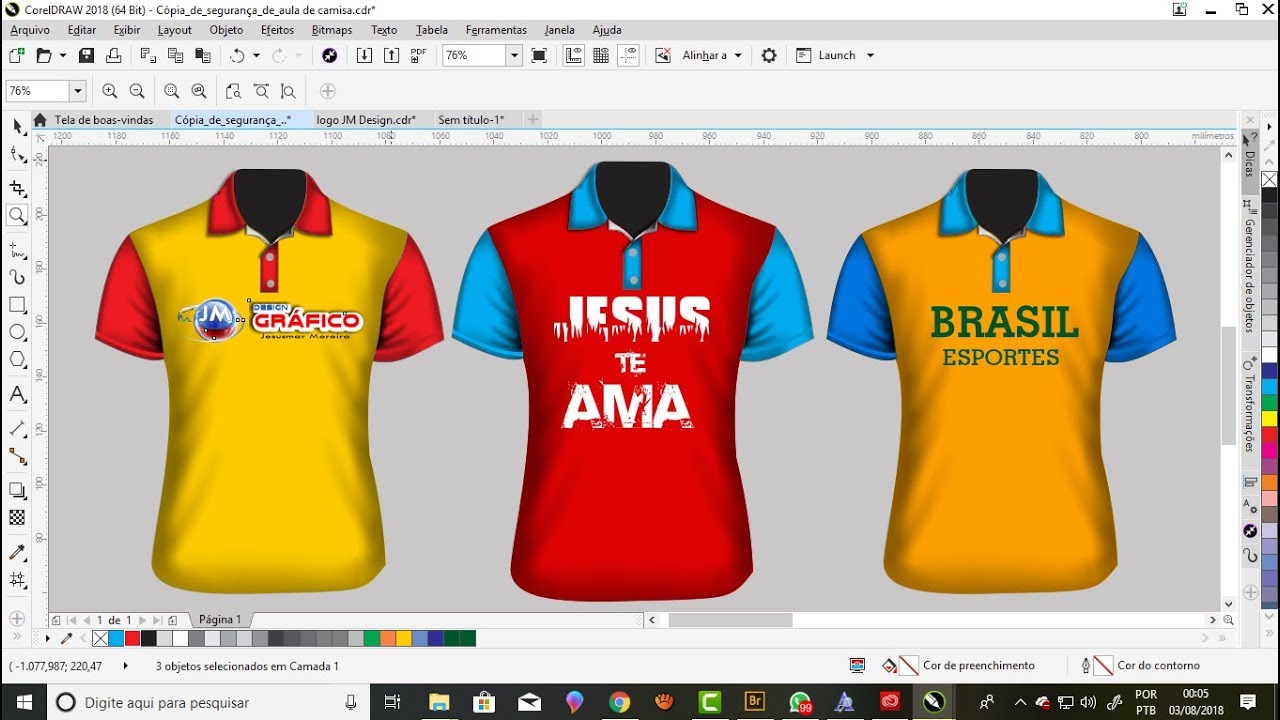Select the Crop tool
The width and height of the screenshot is (1280, 720).
pyautogui.click(x=17, y=188)
